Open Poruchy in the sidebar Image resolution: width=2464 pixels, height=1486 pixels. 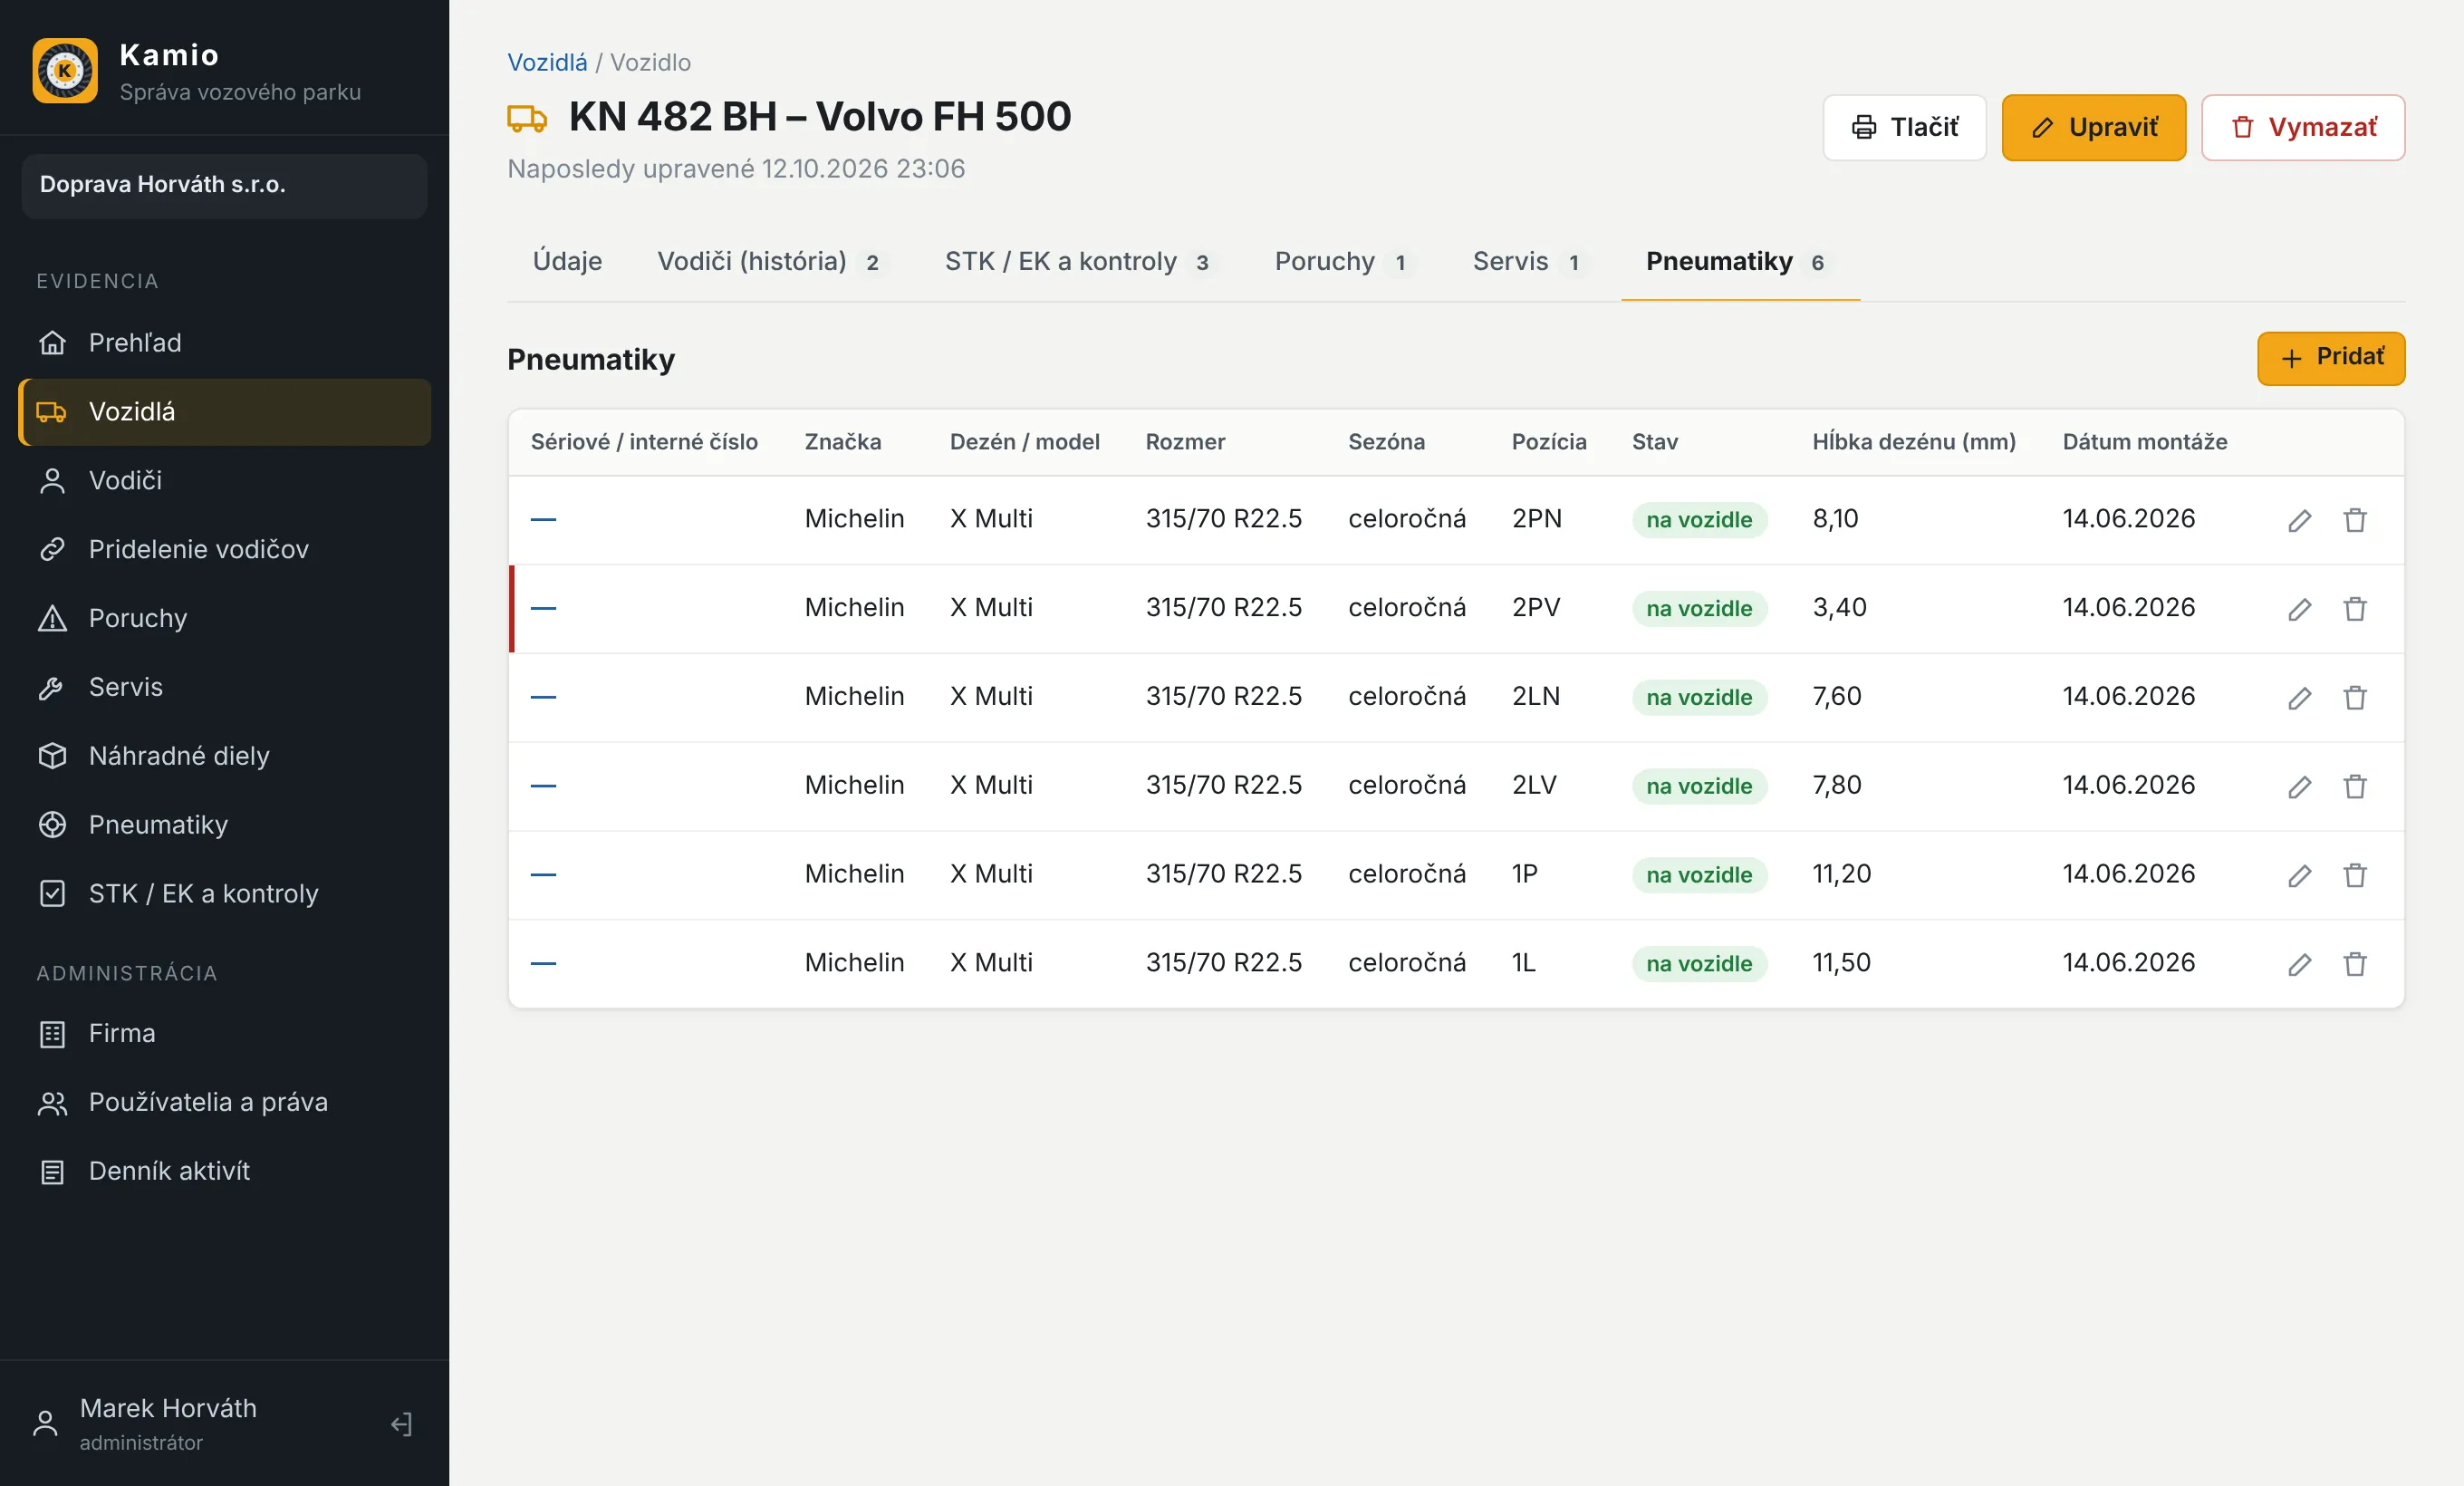point(225,618)
